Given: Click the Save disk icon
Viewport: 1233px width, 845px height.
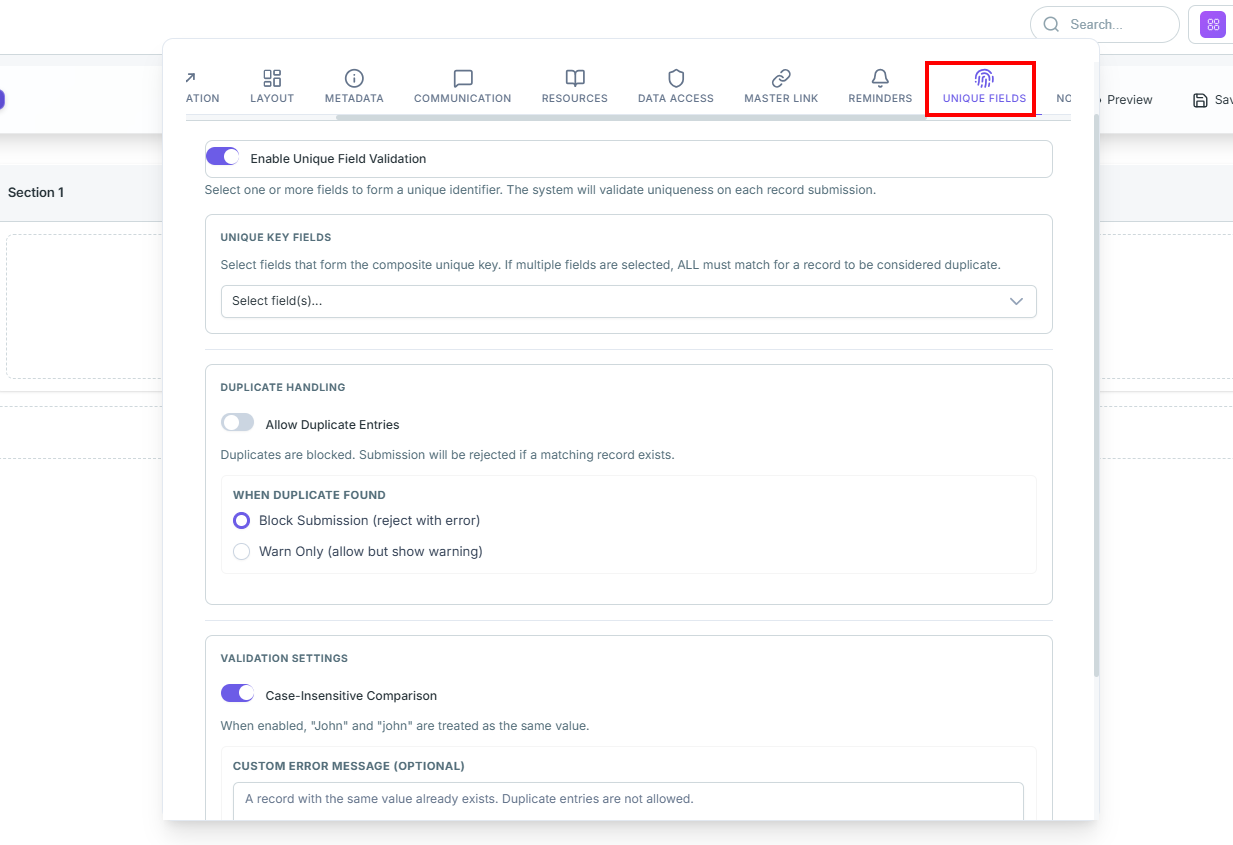Looking at the screenshot, I should tap(1200, 100).
